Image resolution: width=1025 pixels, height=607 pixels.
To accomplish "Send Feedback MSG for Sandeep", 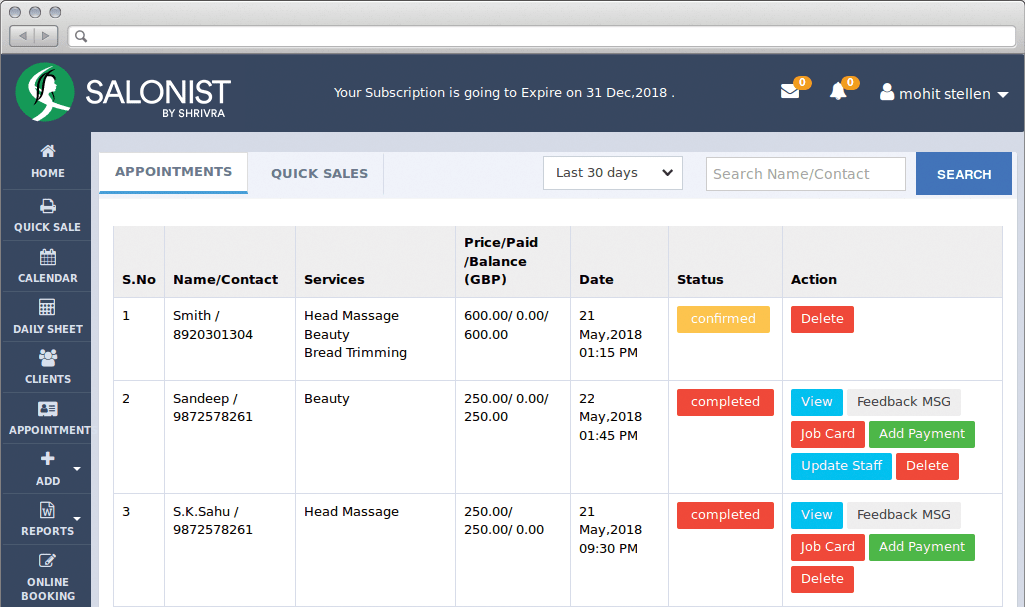I will coord(903,402).
